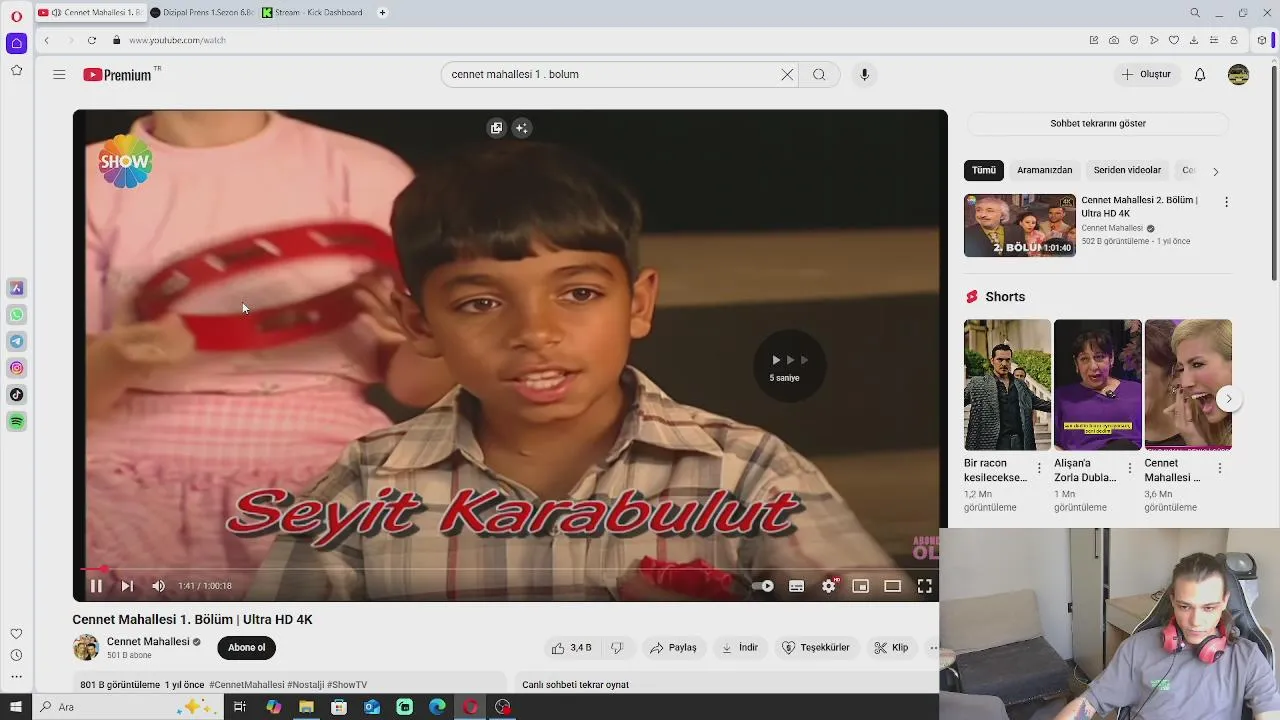Open Opera easy setup sliders icon
1280x720 pixels.
click(x=1214, y=40)
